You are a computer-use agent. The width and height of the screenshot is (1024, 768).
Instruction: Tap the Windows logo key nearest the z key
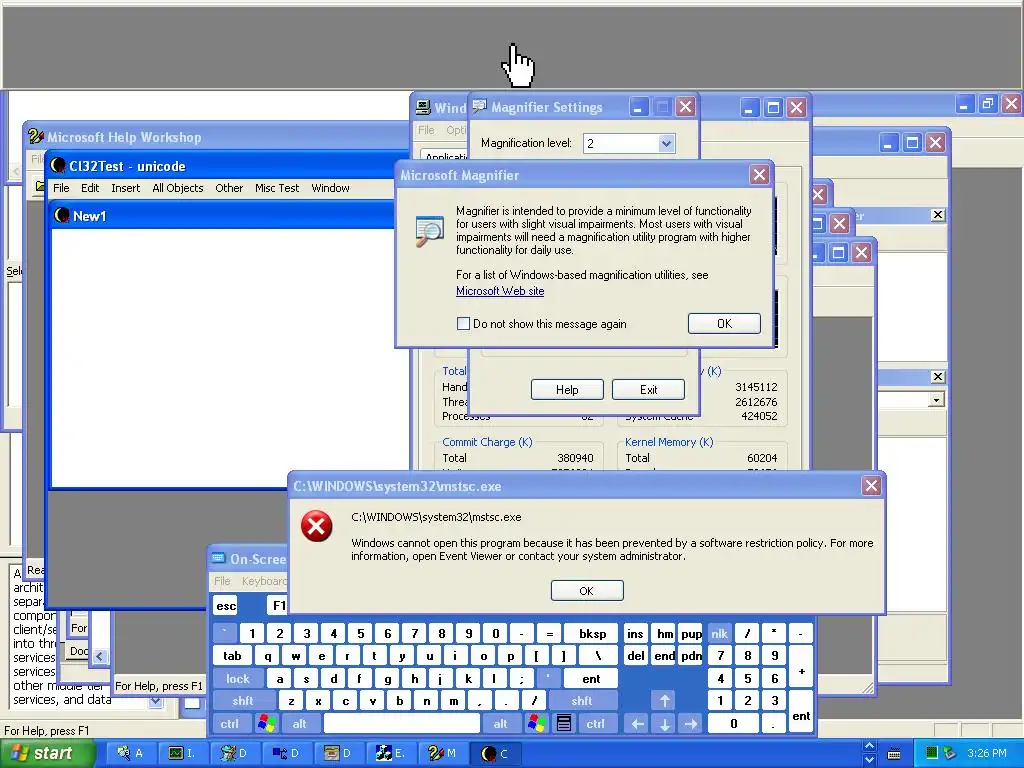click(266, 724)
